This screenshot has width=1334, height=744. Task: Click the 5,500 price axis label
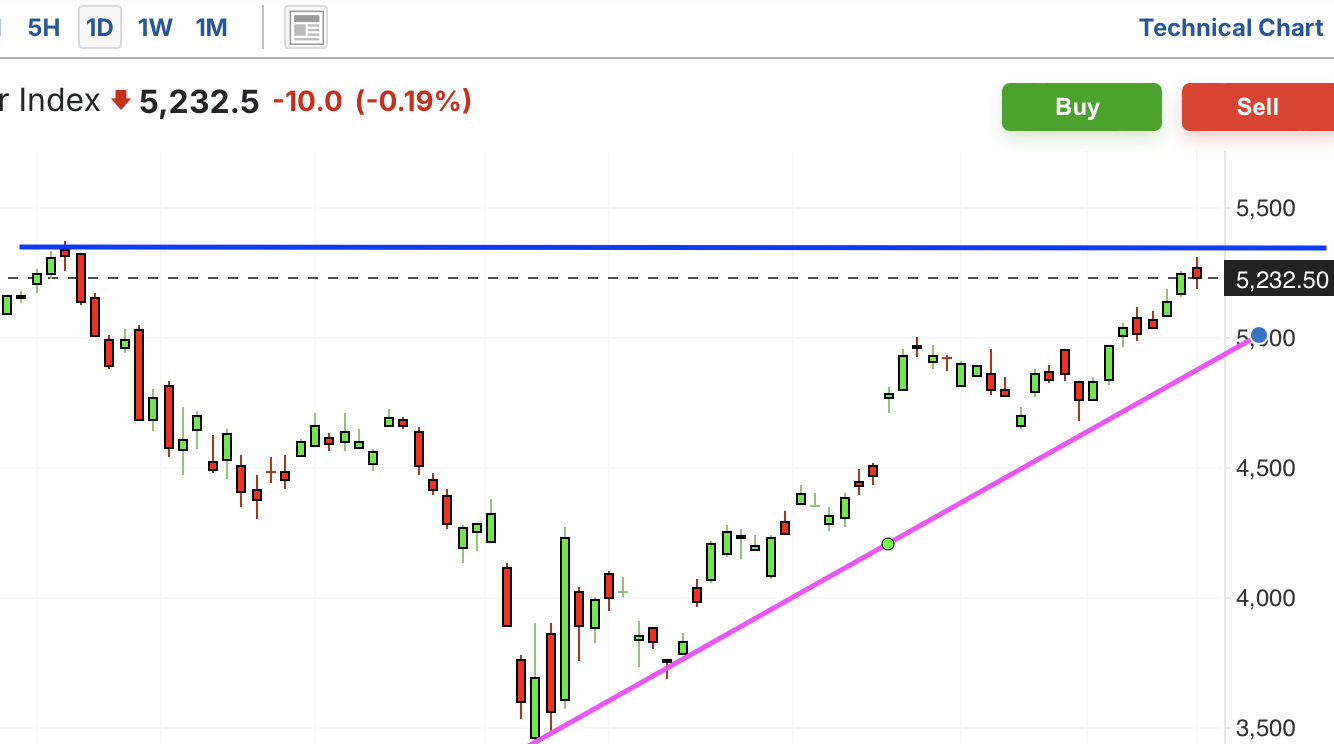click(1265, 208)
